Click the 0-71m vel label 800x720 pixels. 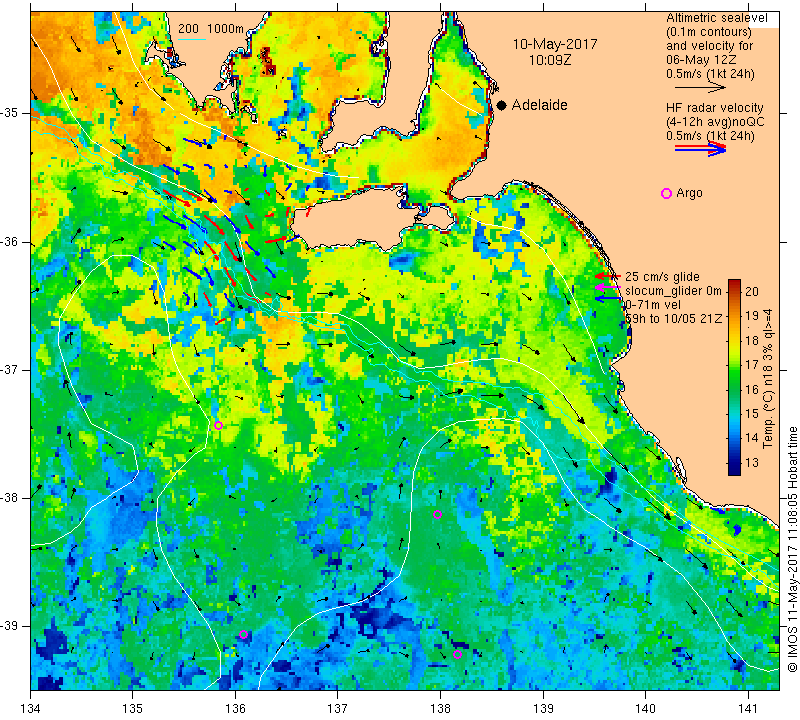coord(653,305)
